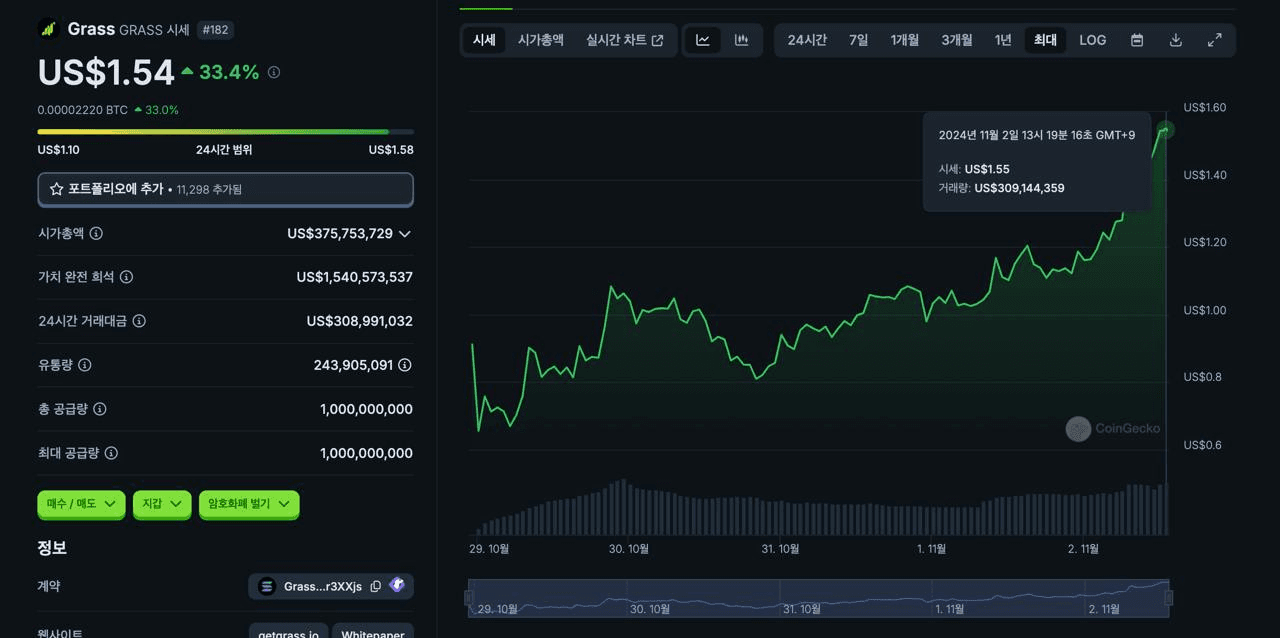
Task: Toggle LOG scale on the chart
Action: tap(1093, 40)
